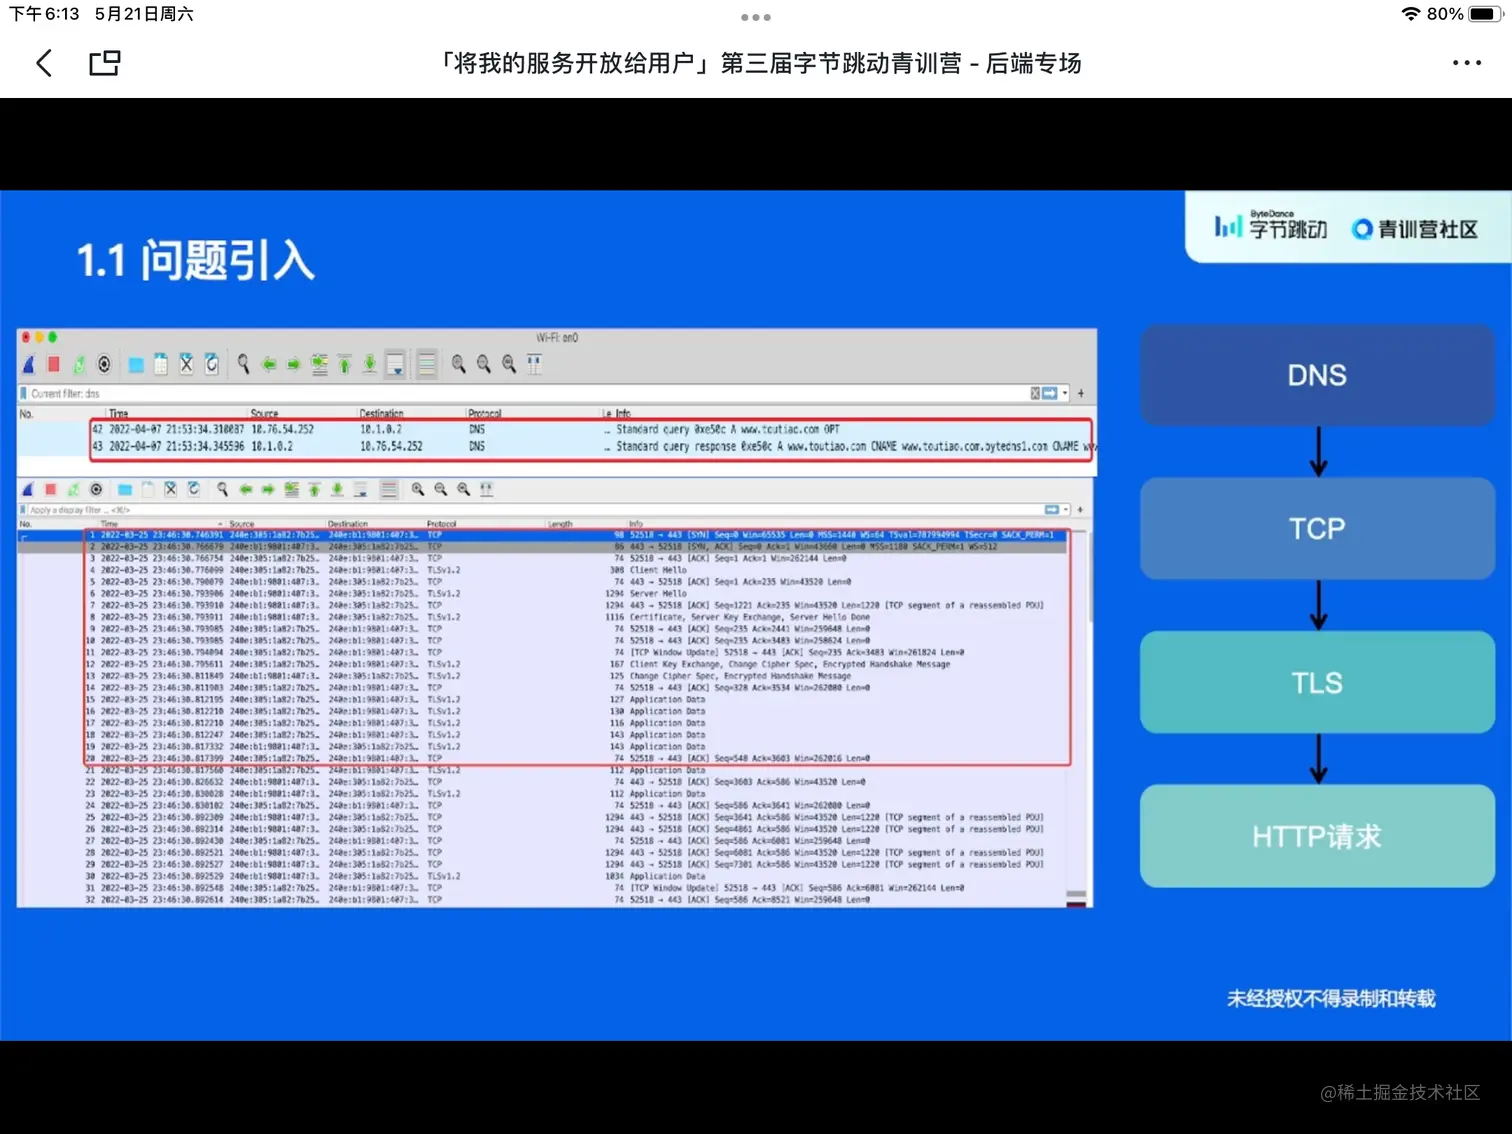Go to previous packet with green left arrow, upper toolbar
This screenshot has width=1512, height=1134.
click(269, 364)
